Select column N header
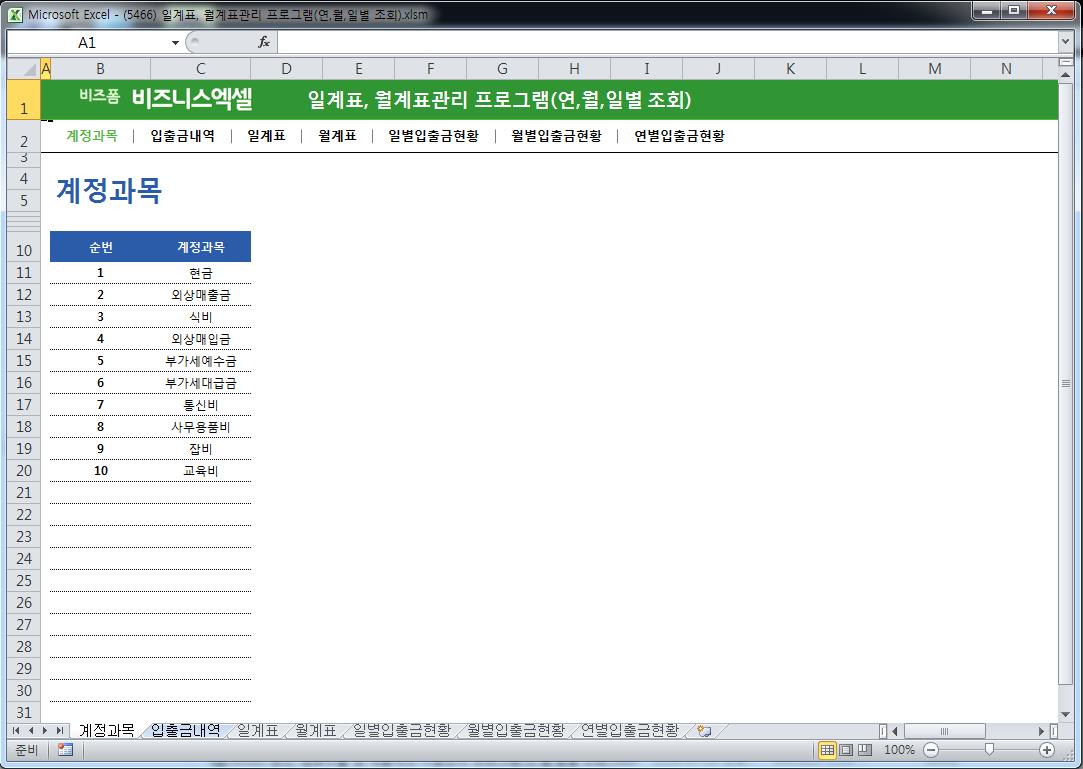Image resolution: width=1083 pixels, height=769 pixels. 1006,68
